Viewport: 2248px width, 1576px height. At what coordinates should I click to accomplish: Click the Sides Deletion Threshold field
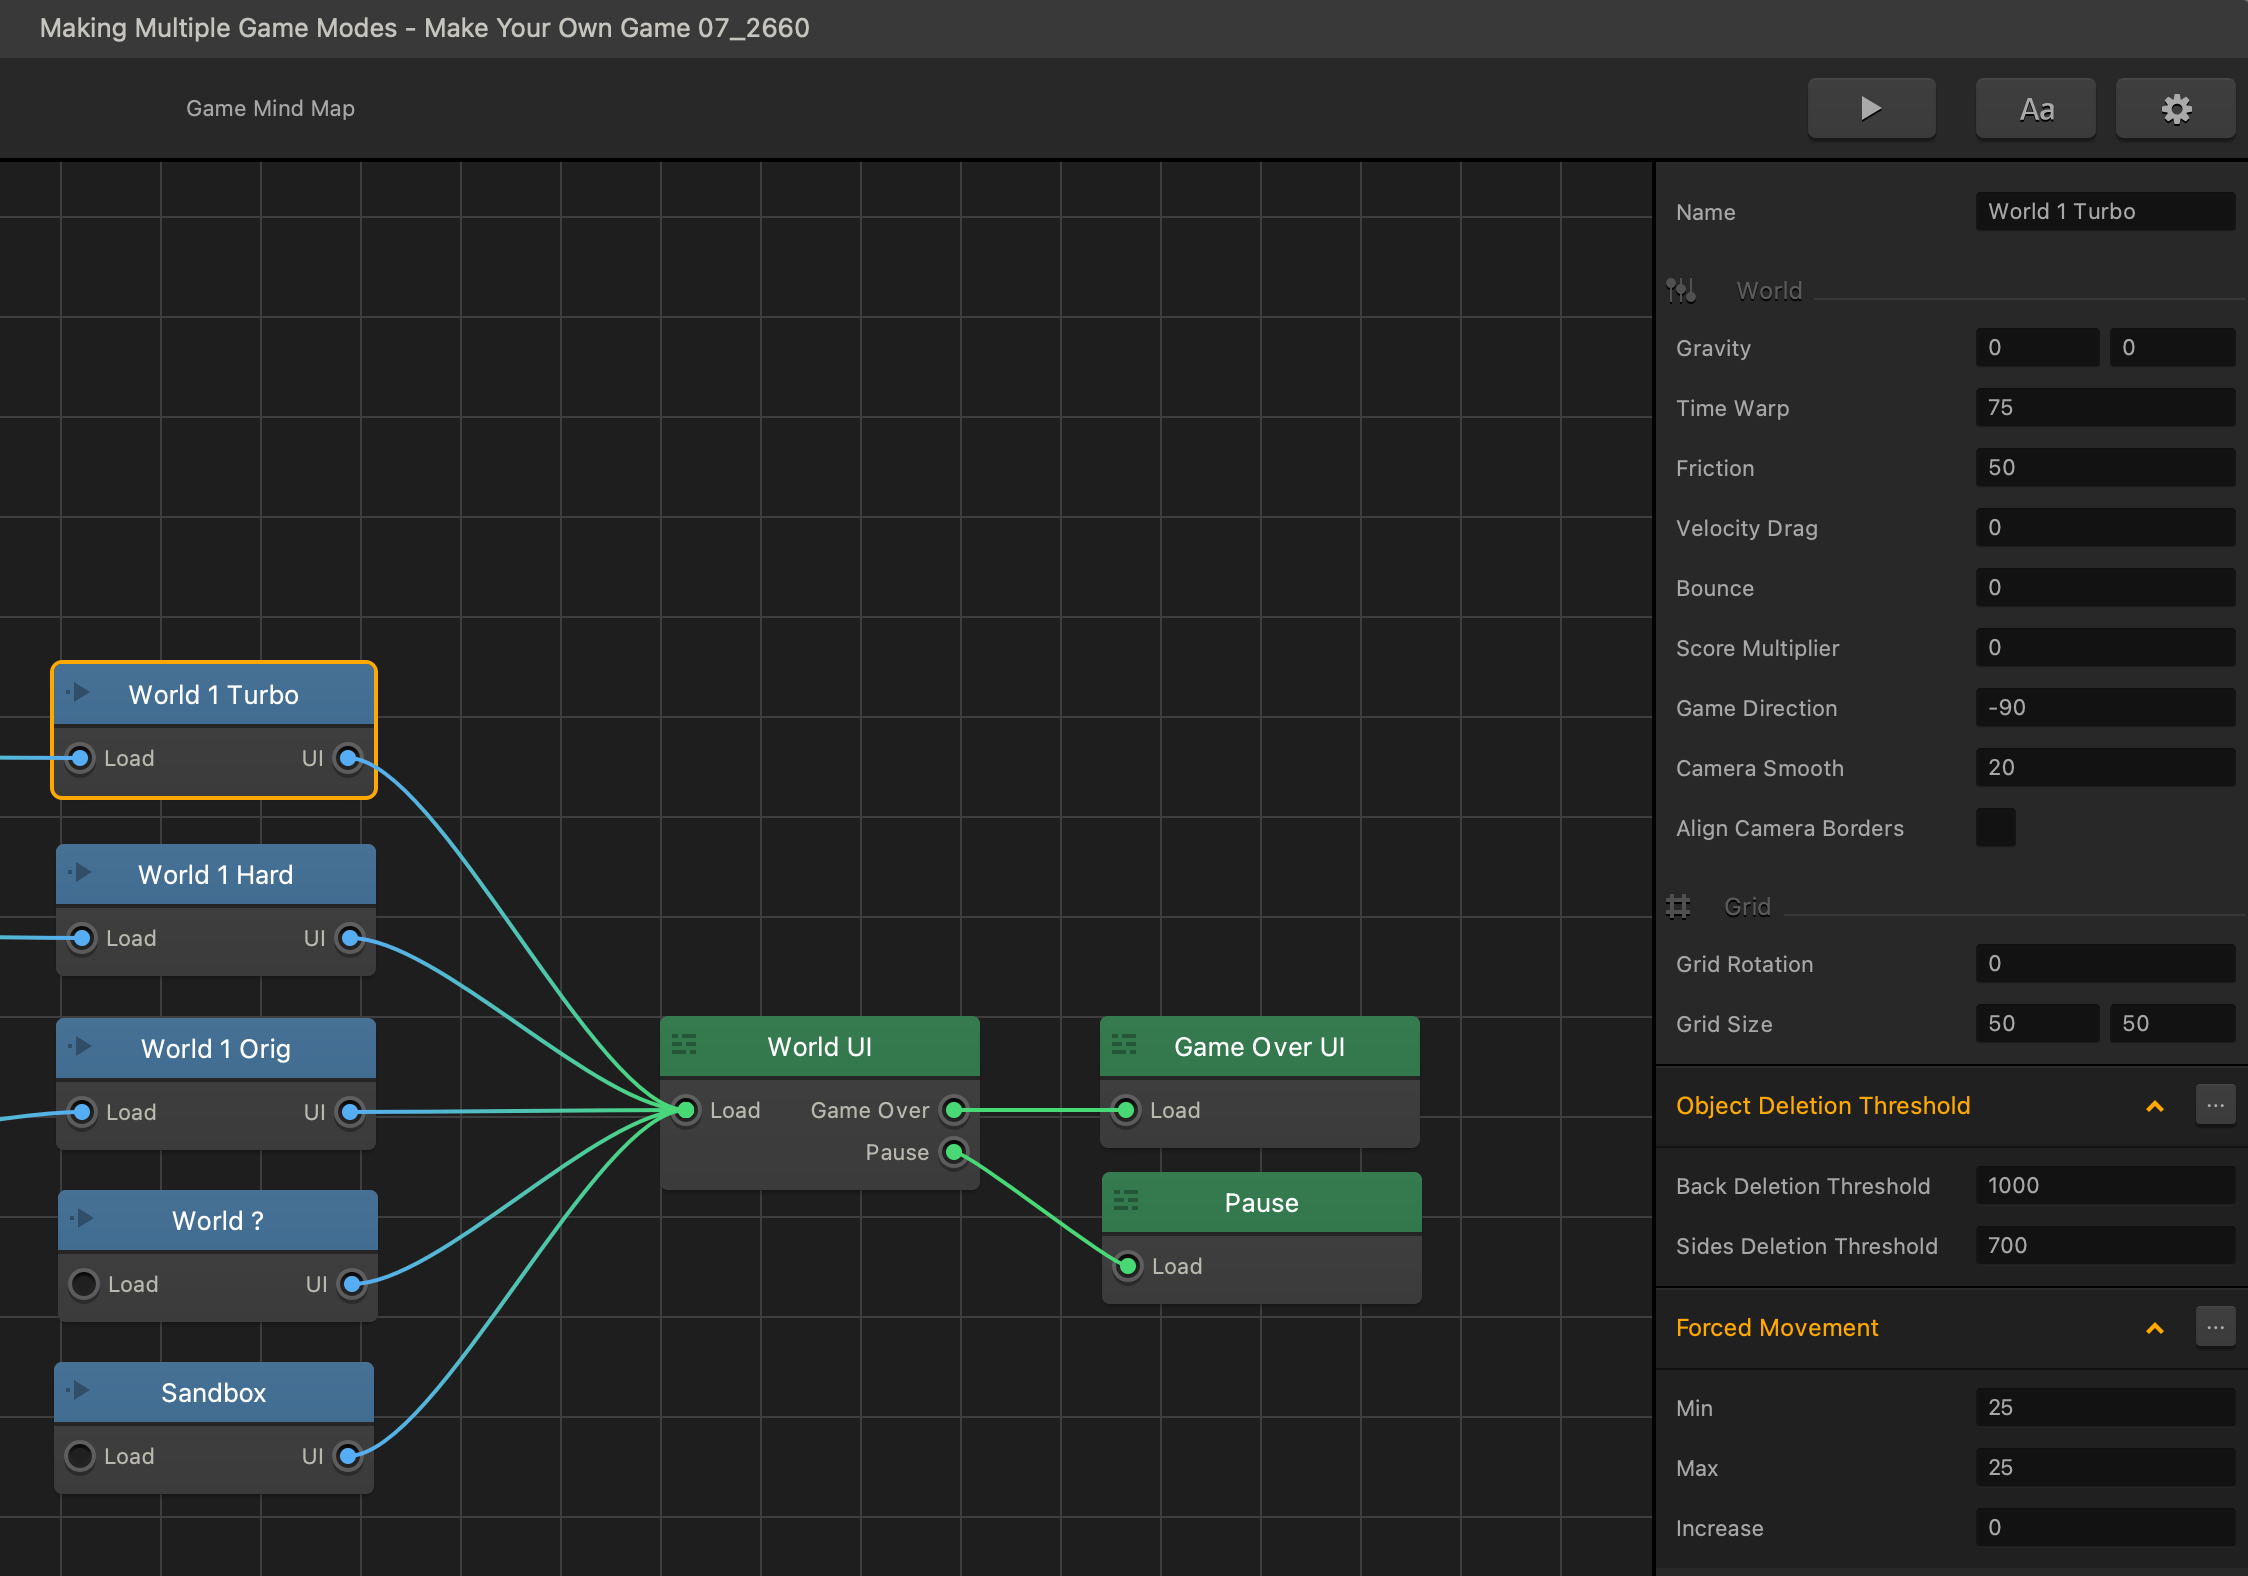coord(2105,1245)
